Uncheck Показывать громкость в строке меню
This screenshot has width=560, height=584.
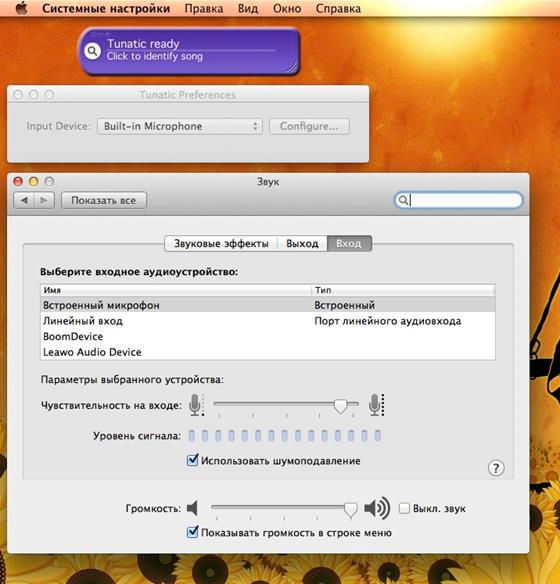(192, 532)
